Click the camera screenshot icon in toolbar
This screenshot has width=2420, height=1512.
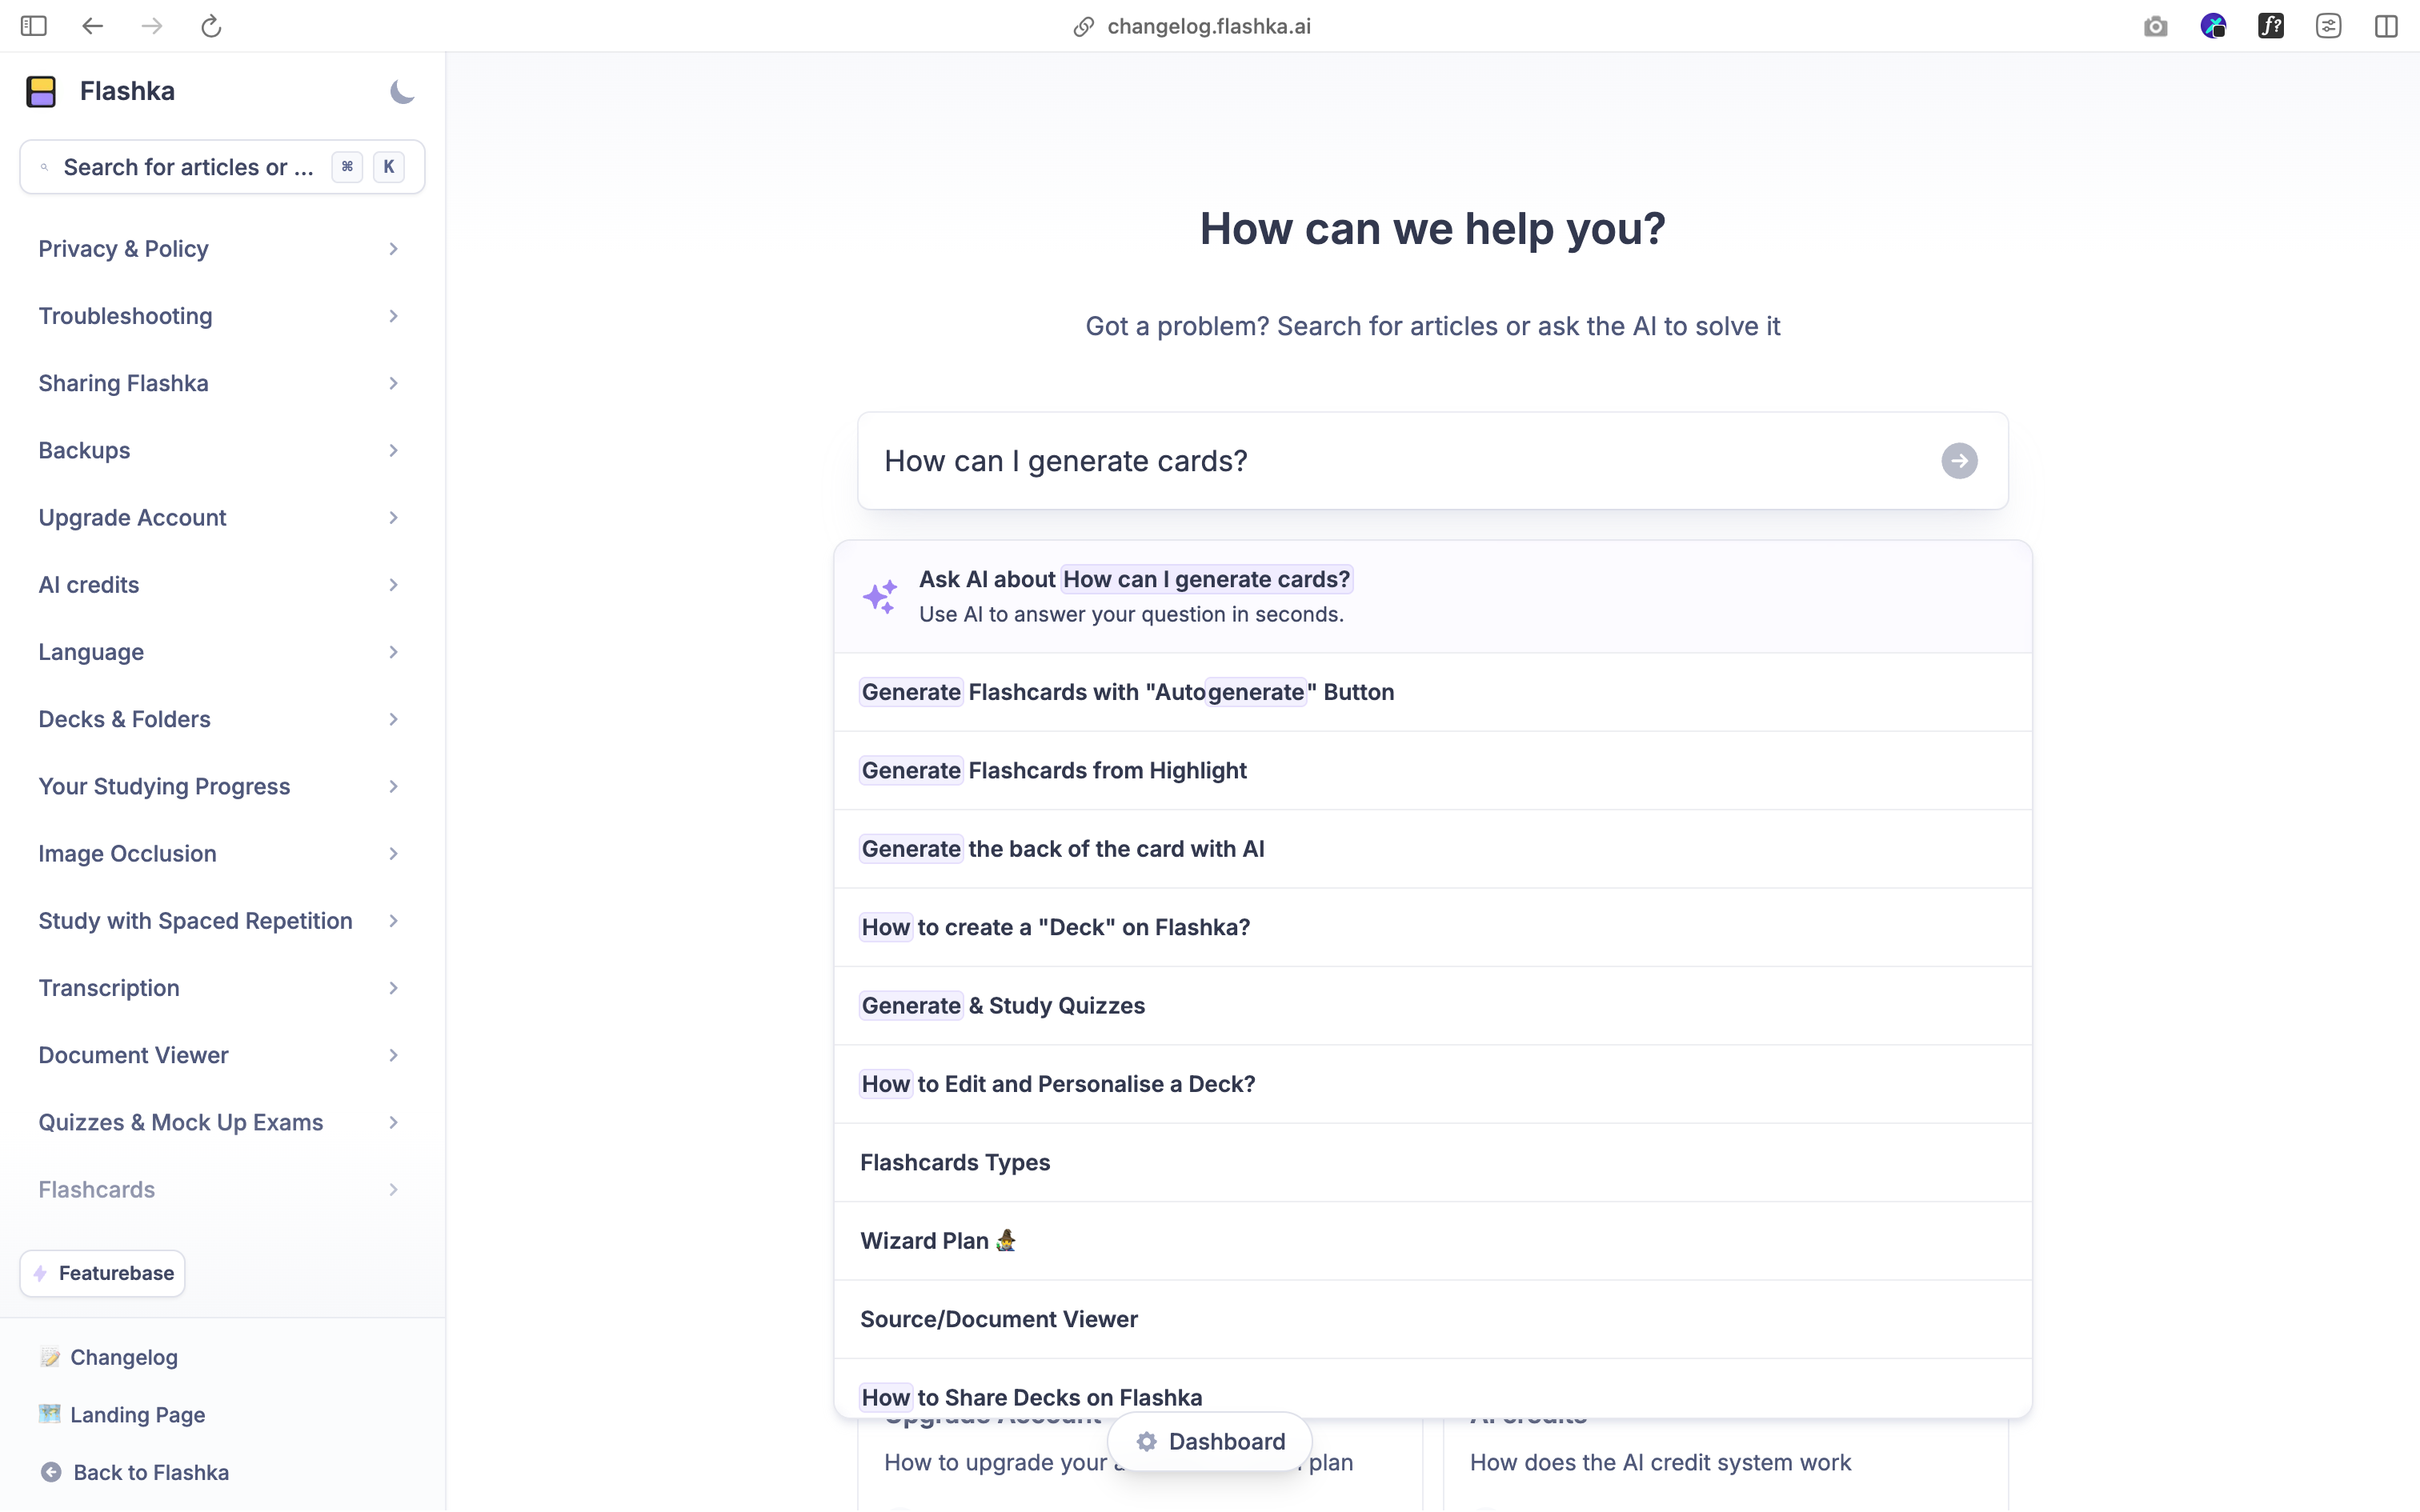2155,27
